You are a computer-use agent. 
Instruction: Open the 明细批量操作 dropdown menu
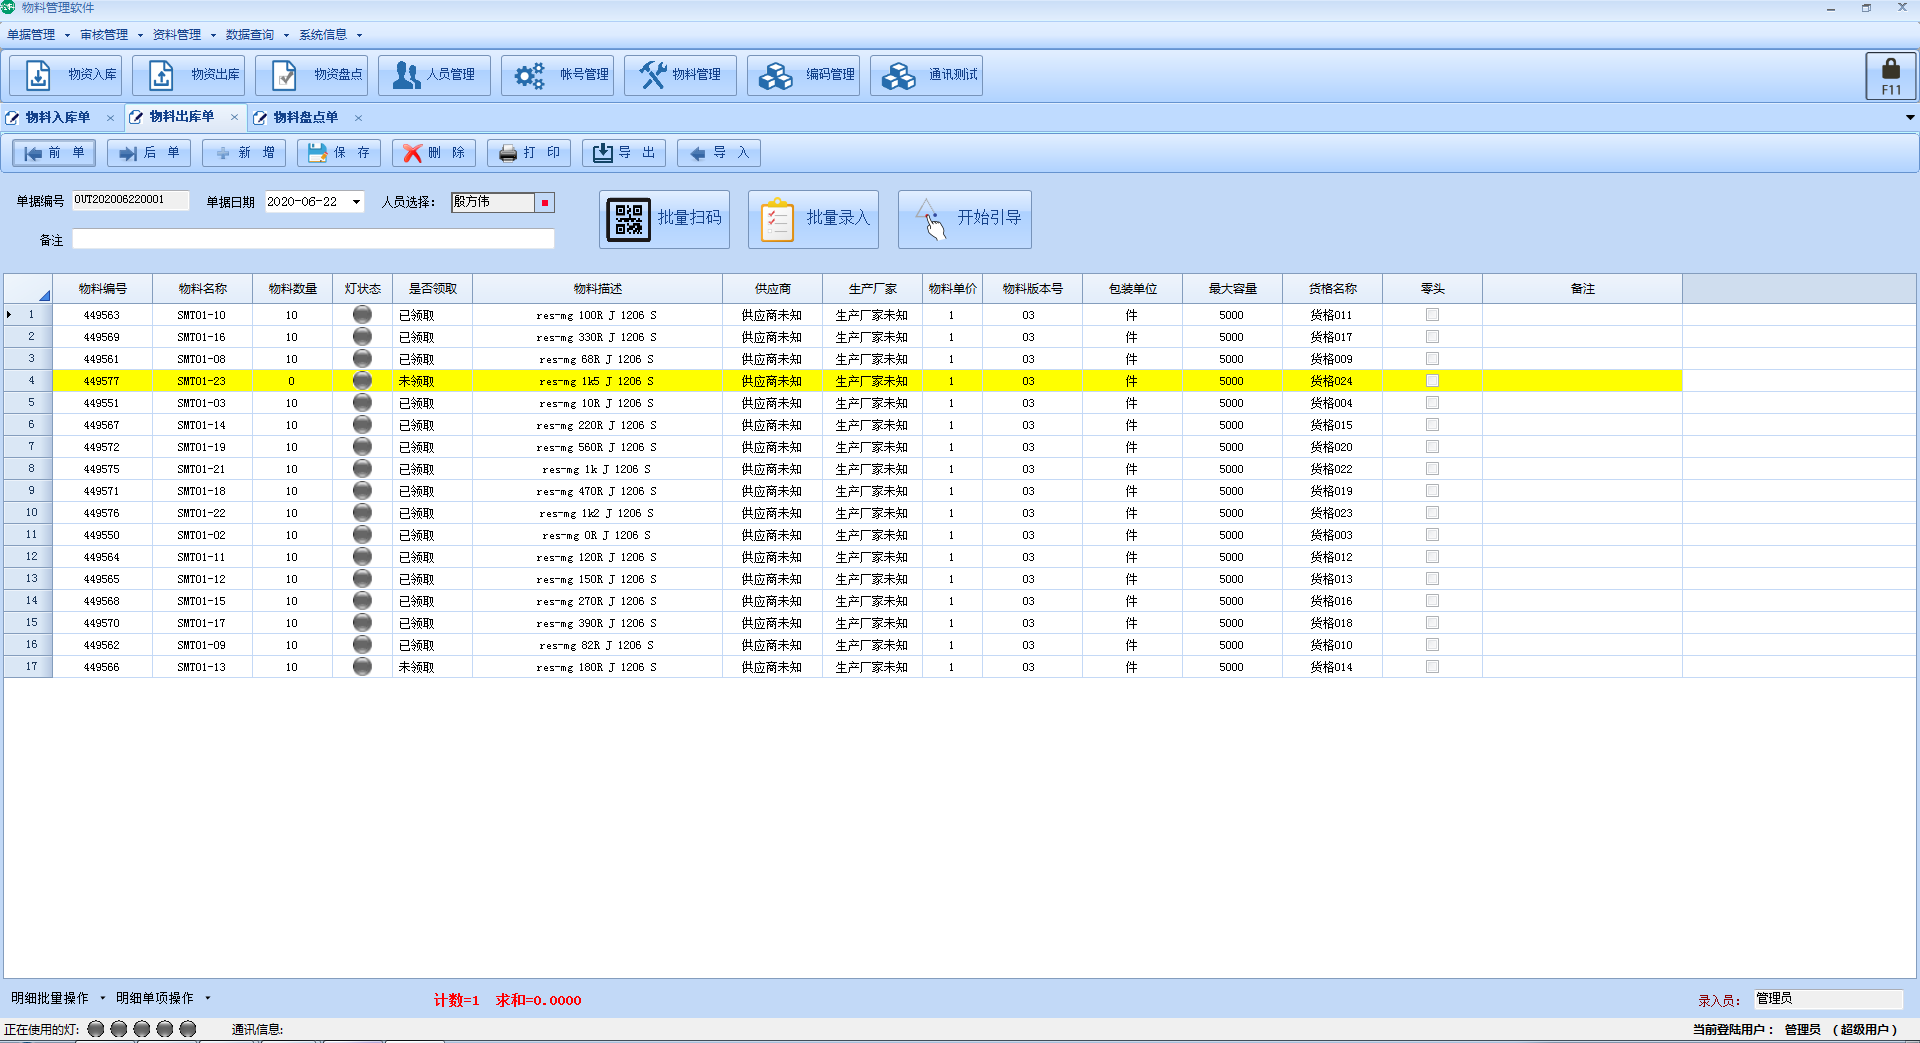click(58, 998)
